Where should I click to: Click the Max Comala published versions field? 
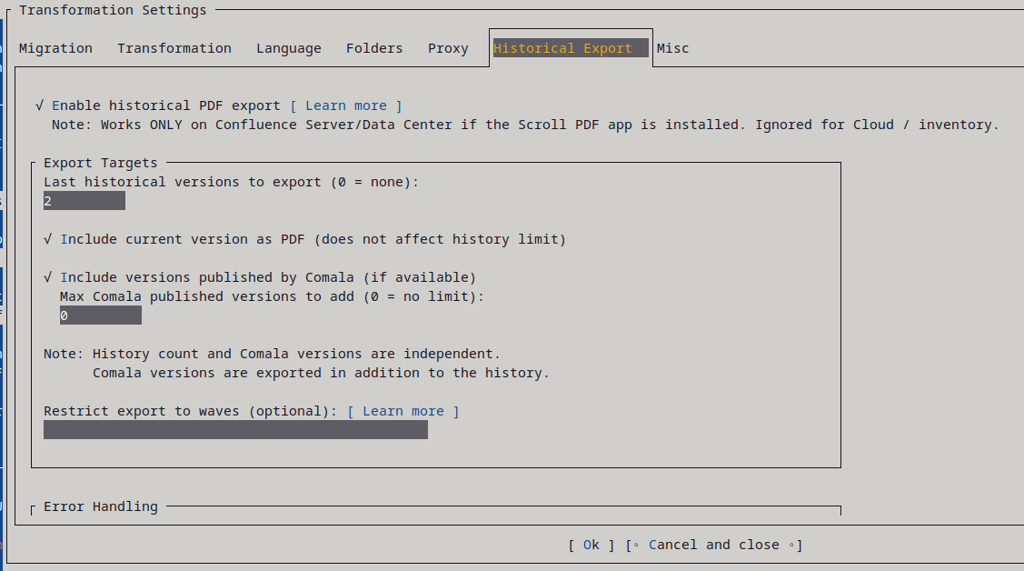click(100, 316)
